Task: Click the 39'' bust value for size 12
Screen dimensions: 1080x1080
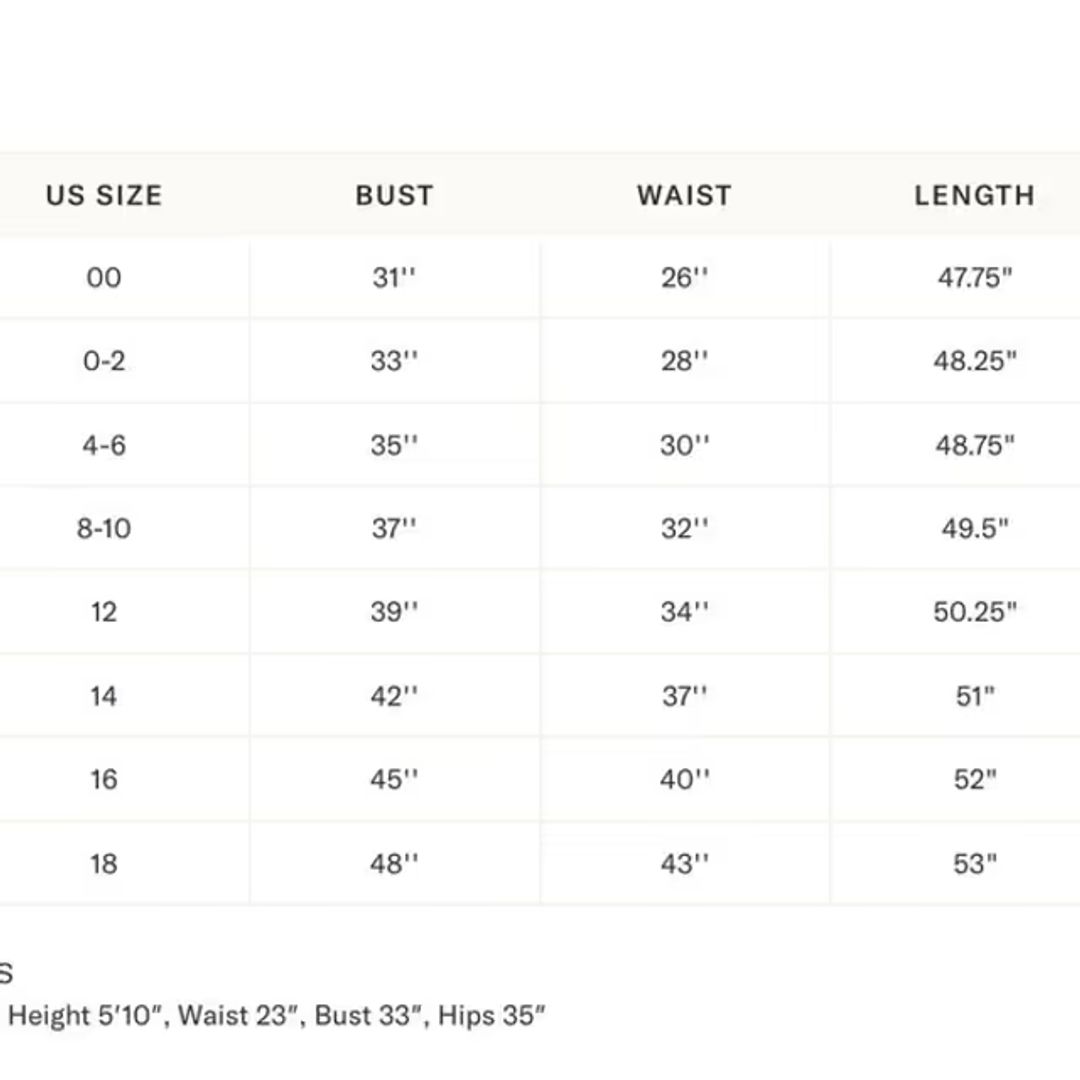Action: (x=394, y=612)
